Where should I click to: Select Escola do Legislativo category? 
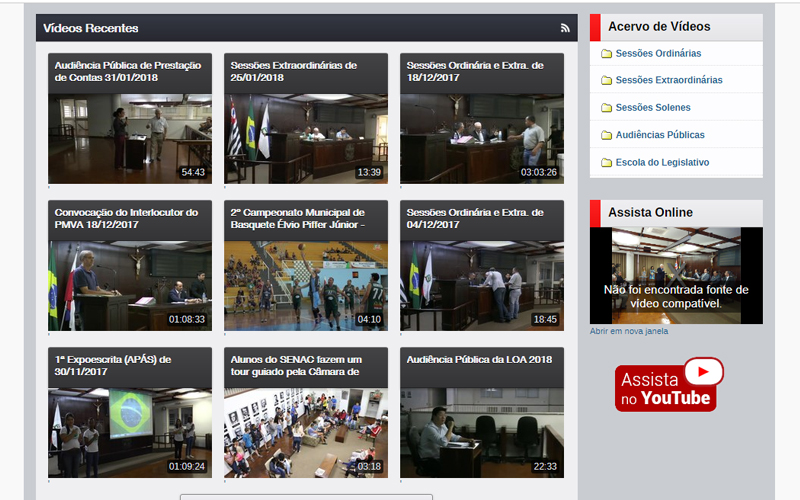[662, 162]
